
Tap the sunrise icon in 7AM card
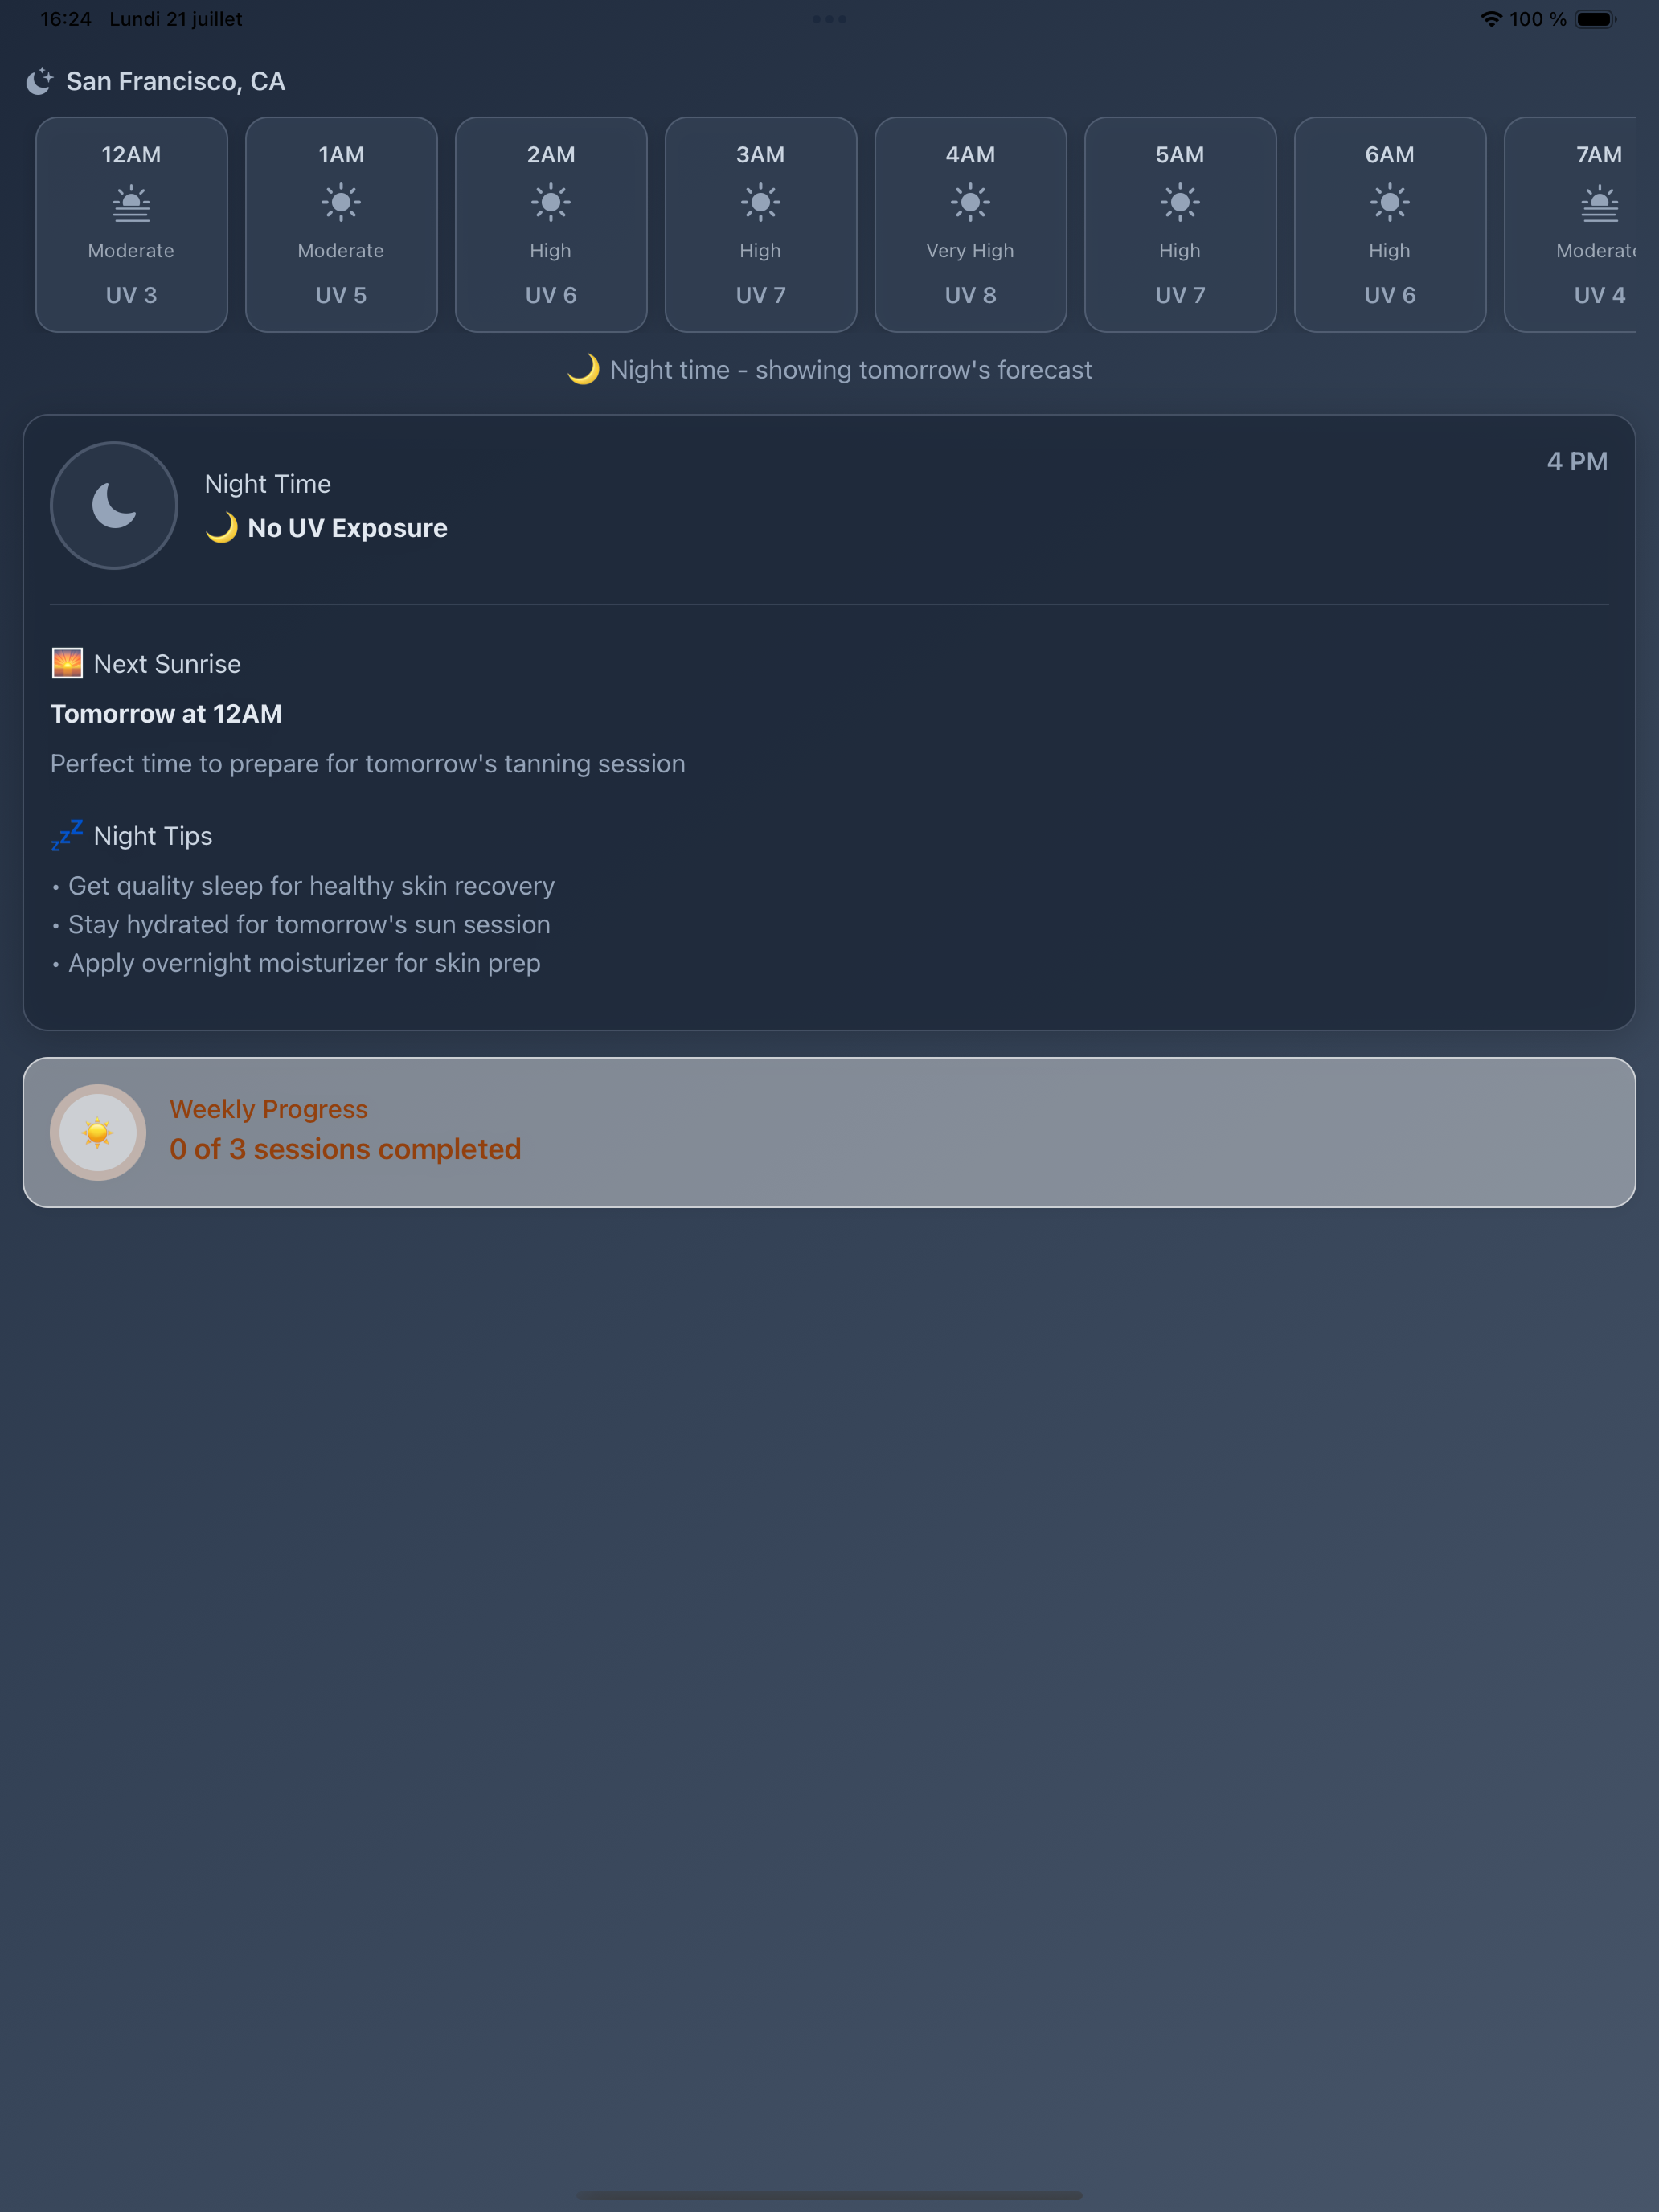(1600, 203)
